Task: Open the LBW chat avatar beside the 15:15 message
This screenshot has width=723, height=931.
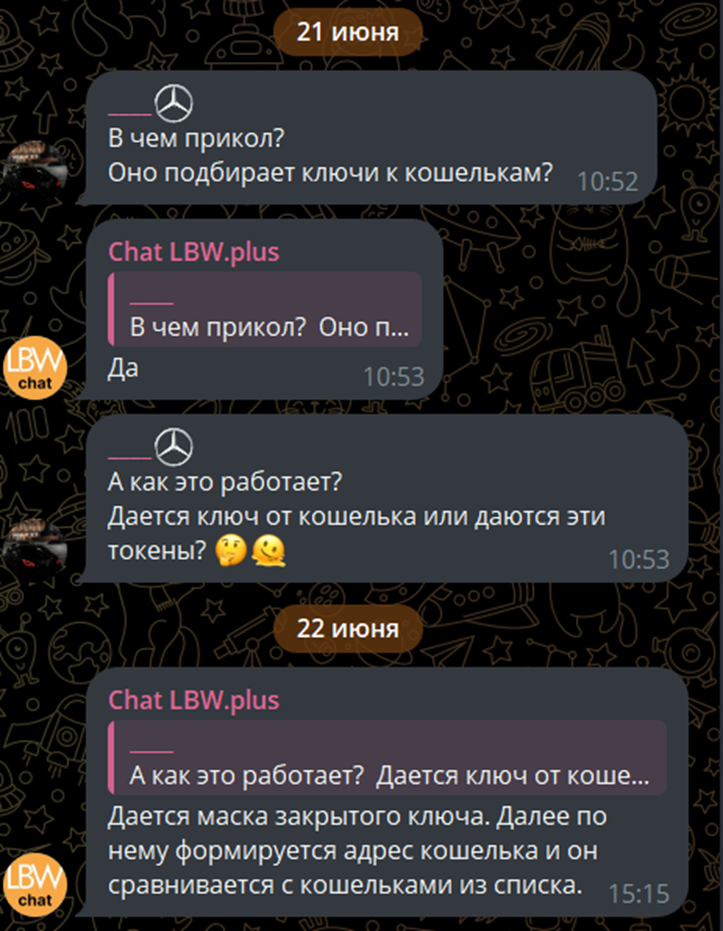Action: (35, 884)
